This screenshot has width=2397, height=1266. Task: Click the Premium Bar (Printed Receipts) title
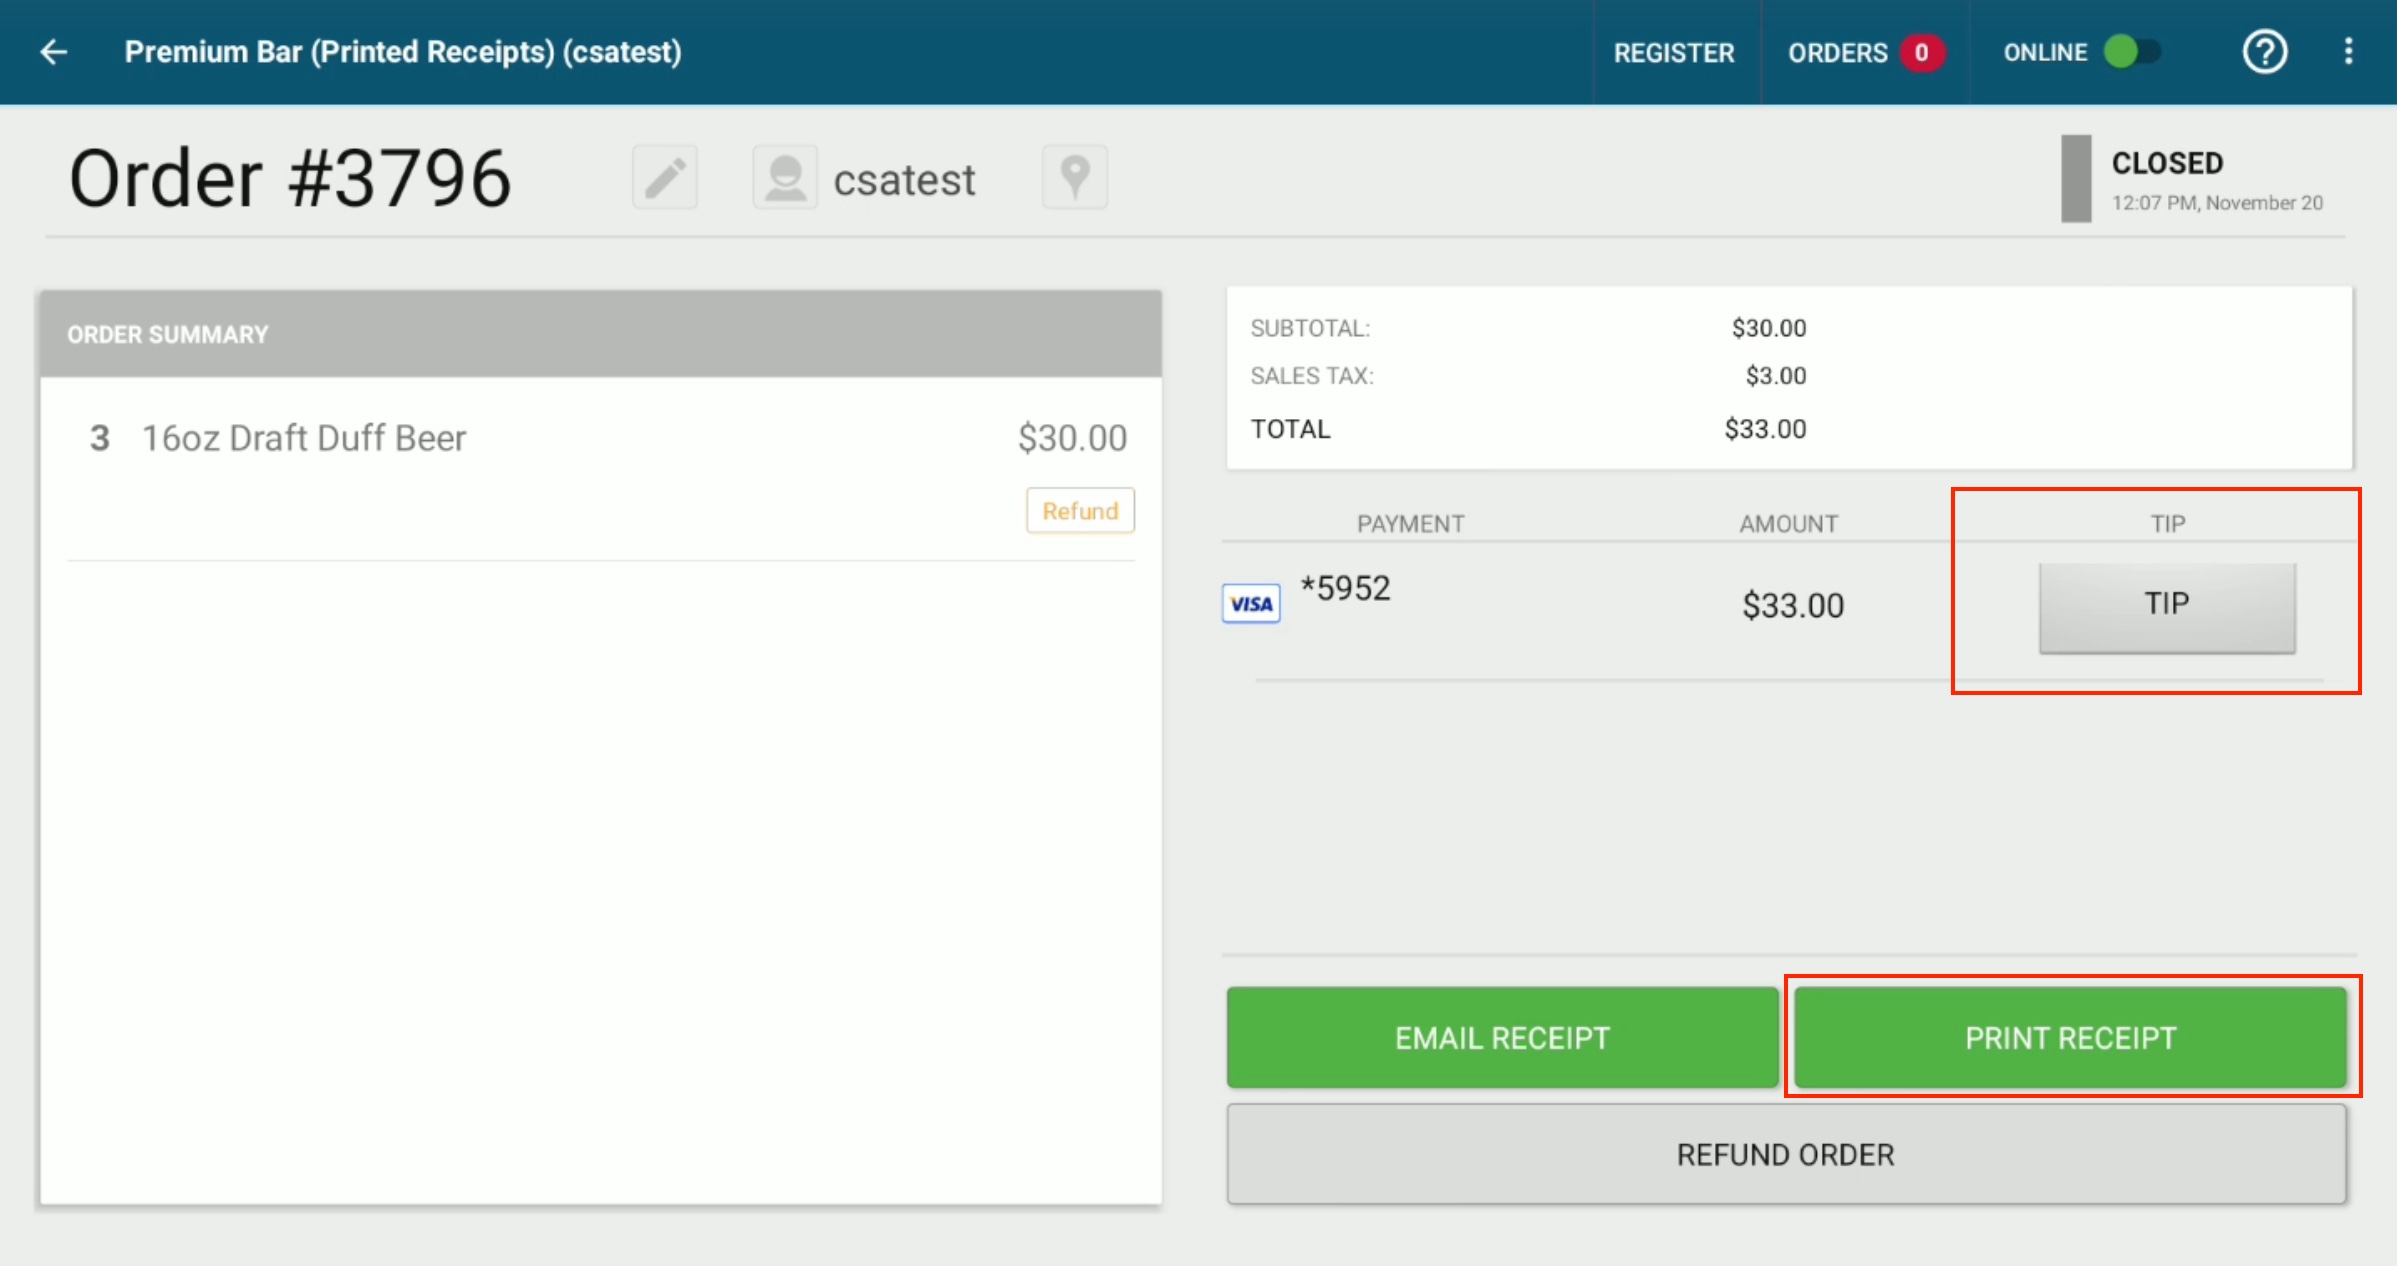(403, 52)
